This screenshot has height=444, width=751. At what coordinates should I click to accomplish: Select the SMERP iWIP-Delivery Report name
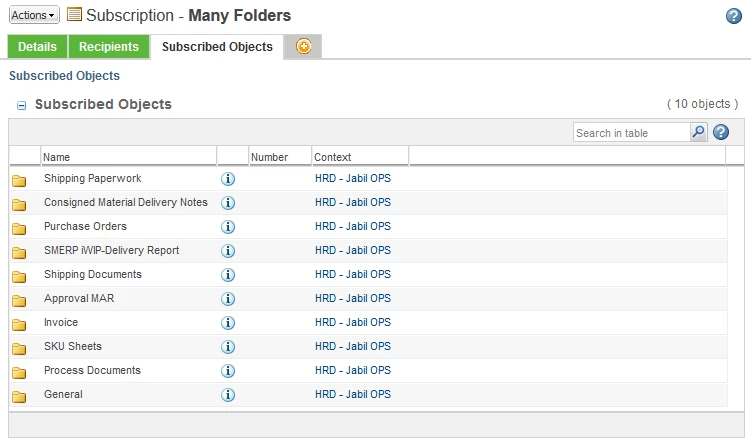pyautogui.click(x=112, y=250)
